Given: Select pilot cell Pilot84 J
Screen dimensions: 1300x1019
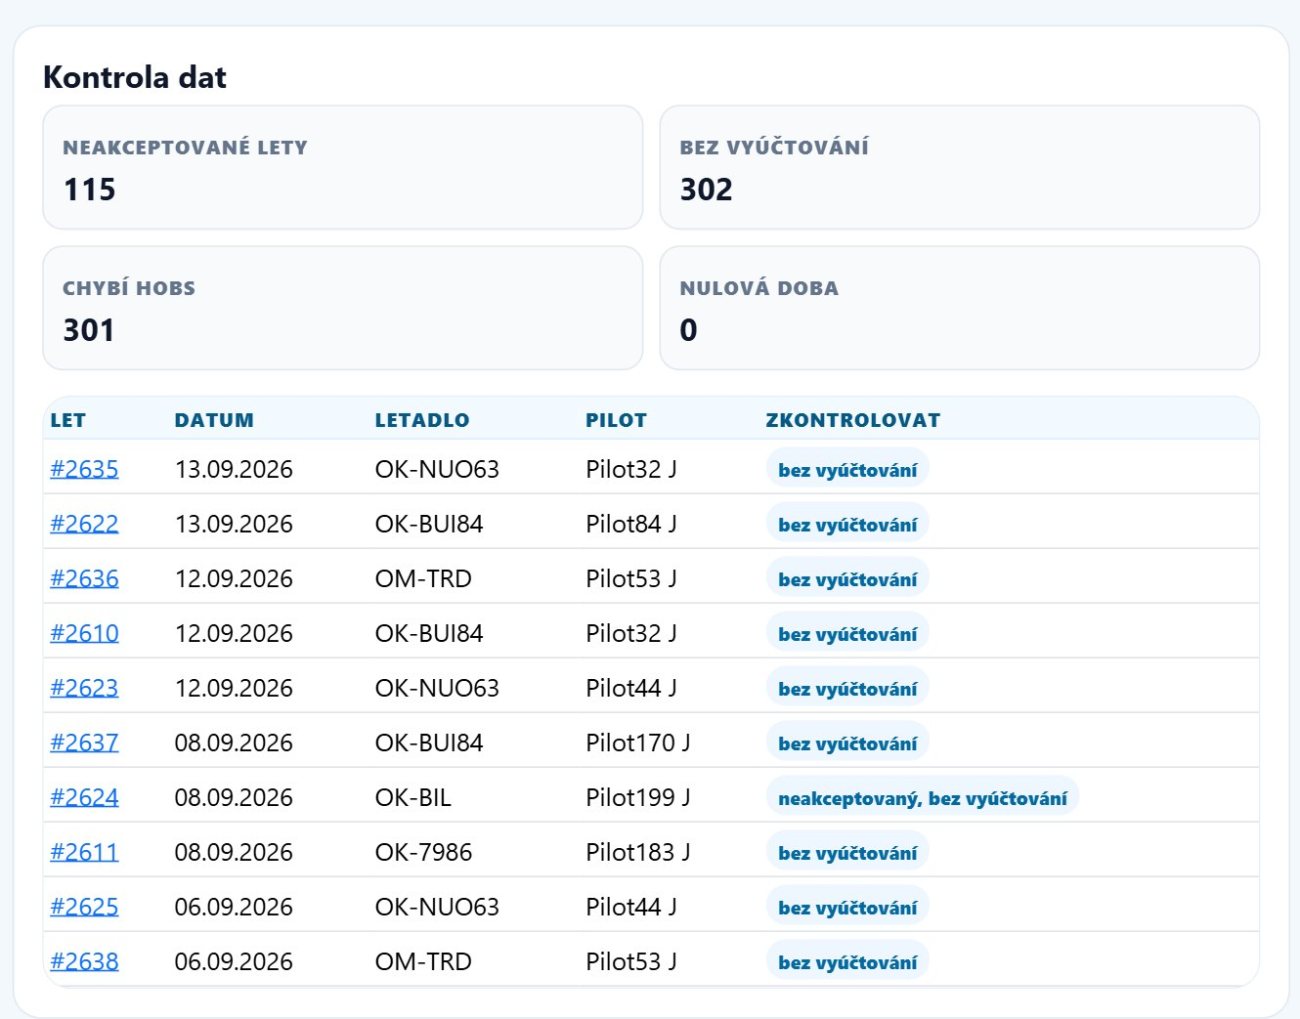Looking at the screenshot, I should [x=631, y=524].
